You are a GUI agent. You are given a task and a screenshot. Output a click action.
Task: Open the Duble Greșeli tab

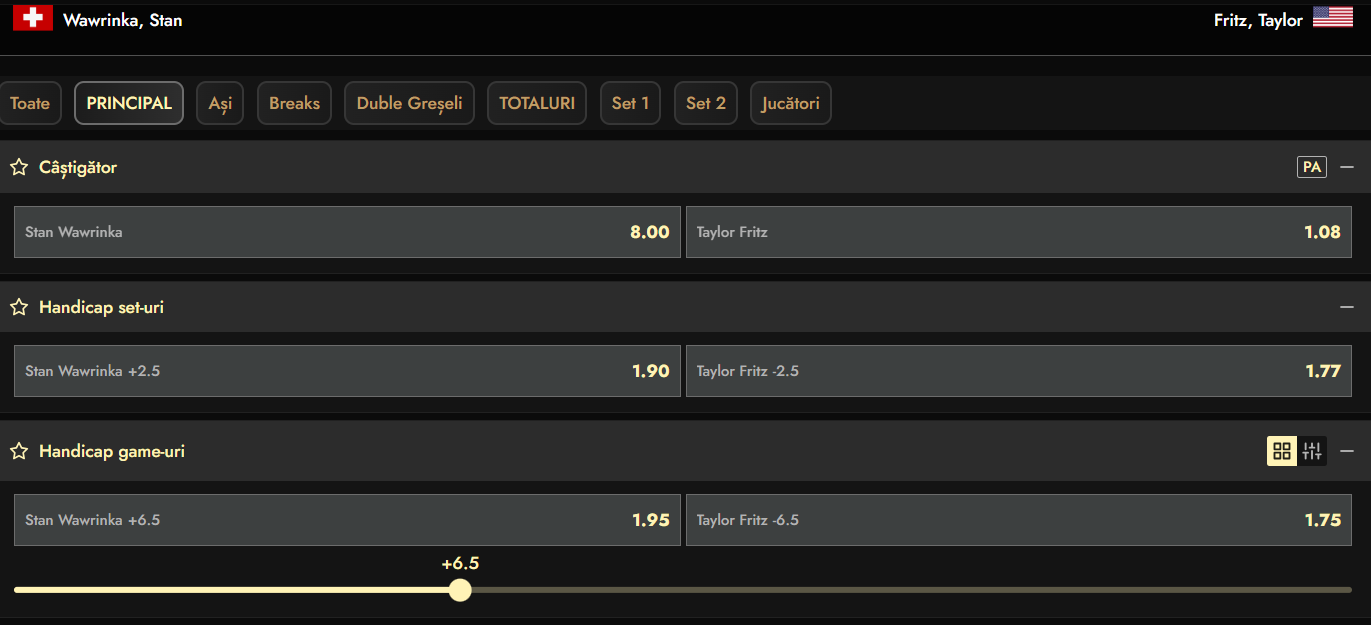click(x=409, y=103)
